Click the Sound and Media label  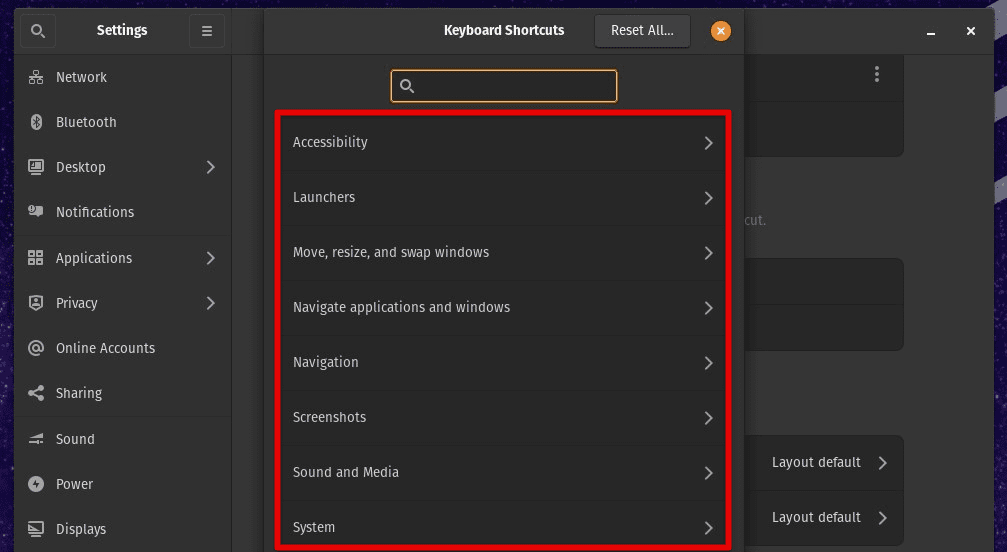click(346, 472)
